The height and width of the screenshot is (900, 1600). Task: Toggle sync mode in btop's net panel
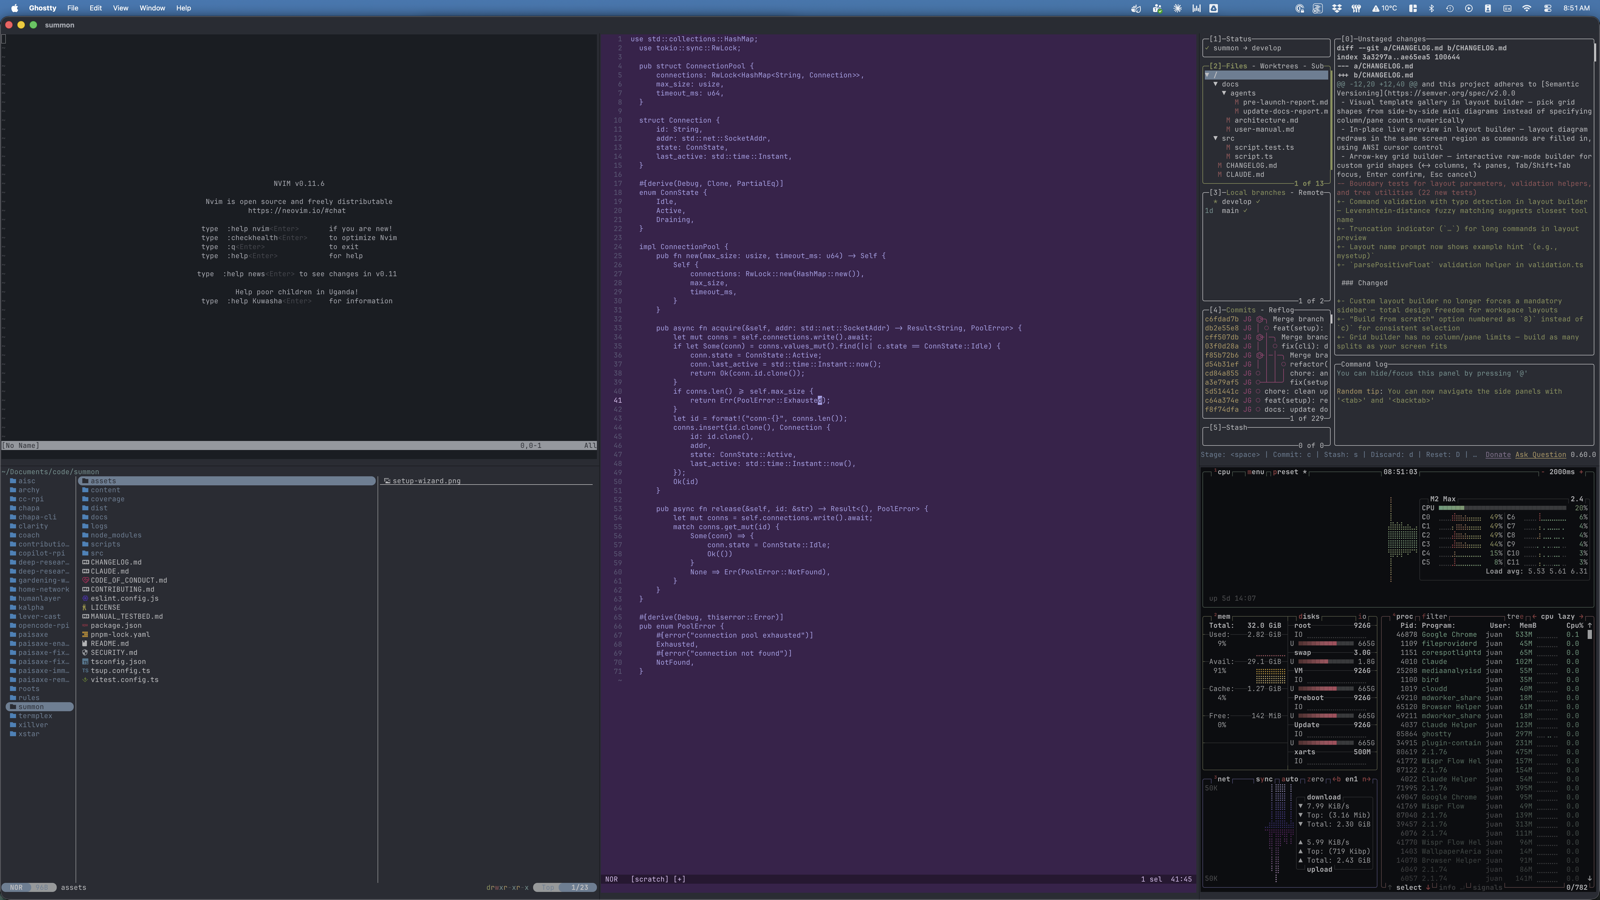click(1264, 779)
